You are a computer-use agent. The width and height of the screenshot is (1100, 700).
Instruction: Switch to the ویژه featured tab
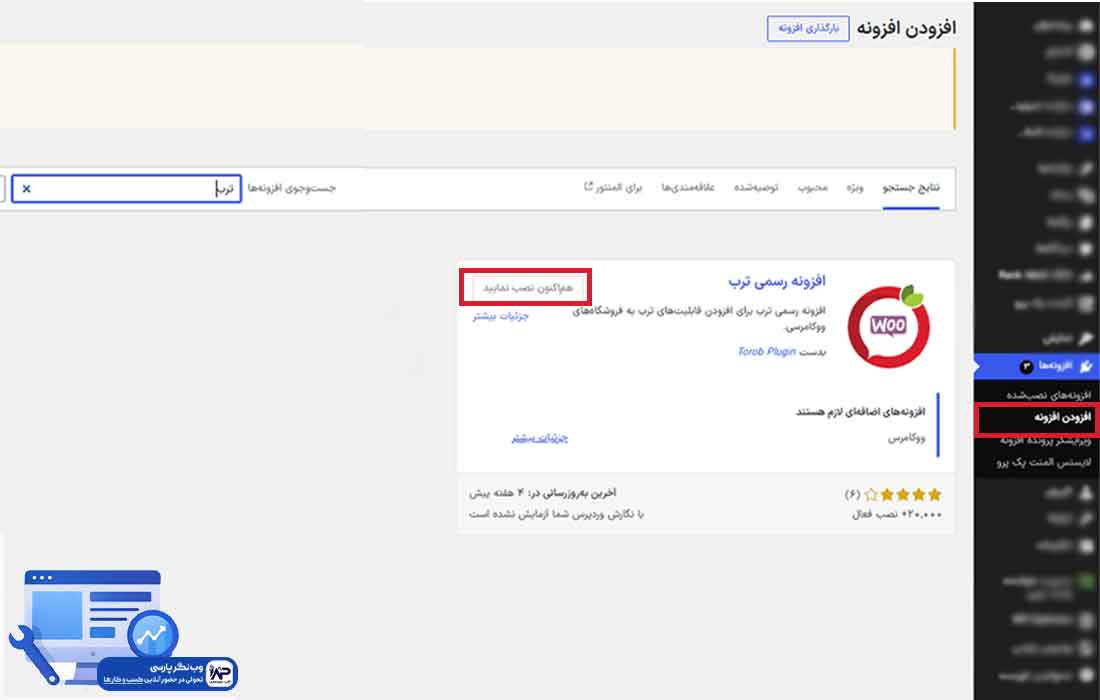(854, 188)
